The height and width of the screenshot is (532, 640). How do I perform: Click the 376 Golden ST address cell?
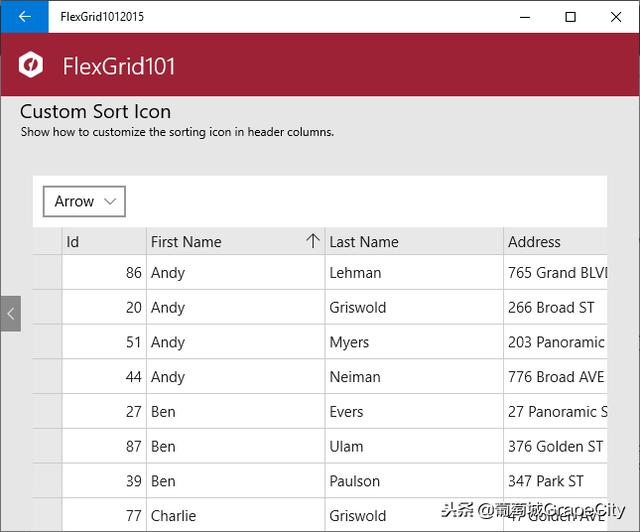556,446
